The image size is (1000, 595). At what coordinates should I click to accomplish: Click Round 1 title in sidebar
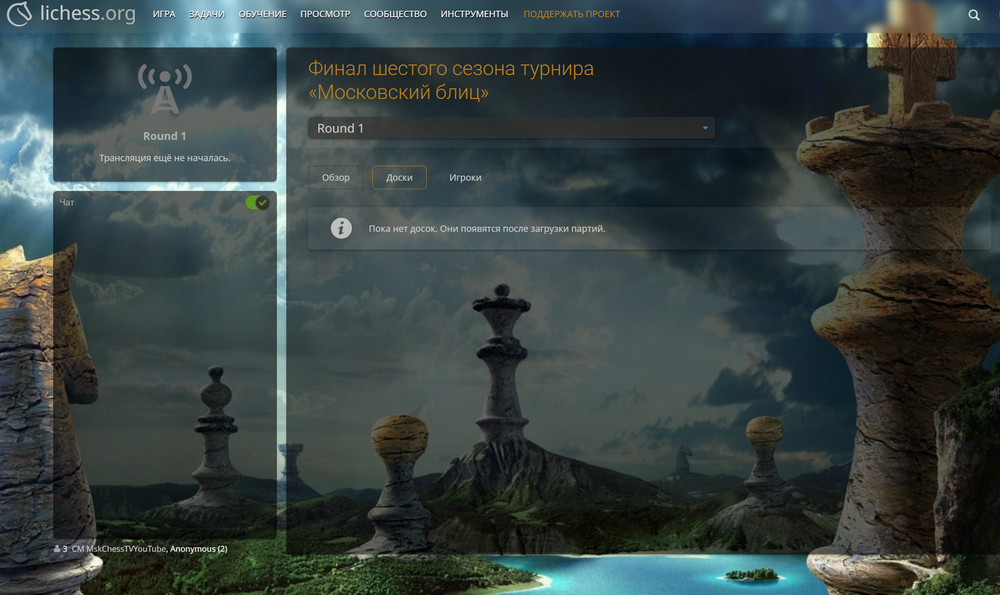(x=165, y=136)
